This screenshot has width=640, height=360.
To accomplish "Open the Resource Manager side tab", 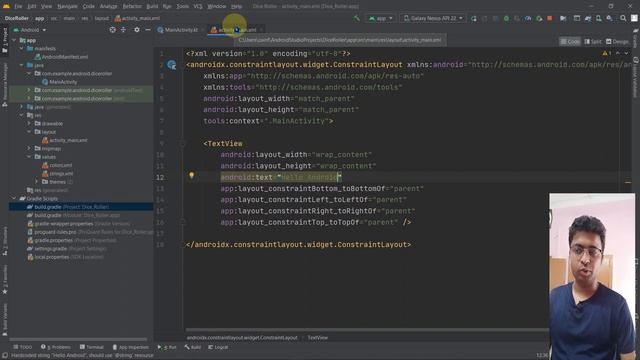I will pyautogui.click(x=5, y=85).
